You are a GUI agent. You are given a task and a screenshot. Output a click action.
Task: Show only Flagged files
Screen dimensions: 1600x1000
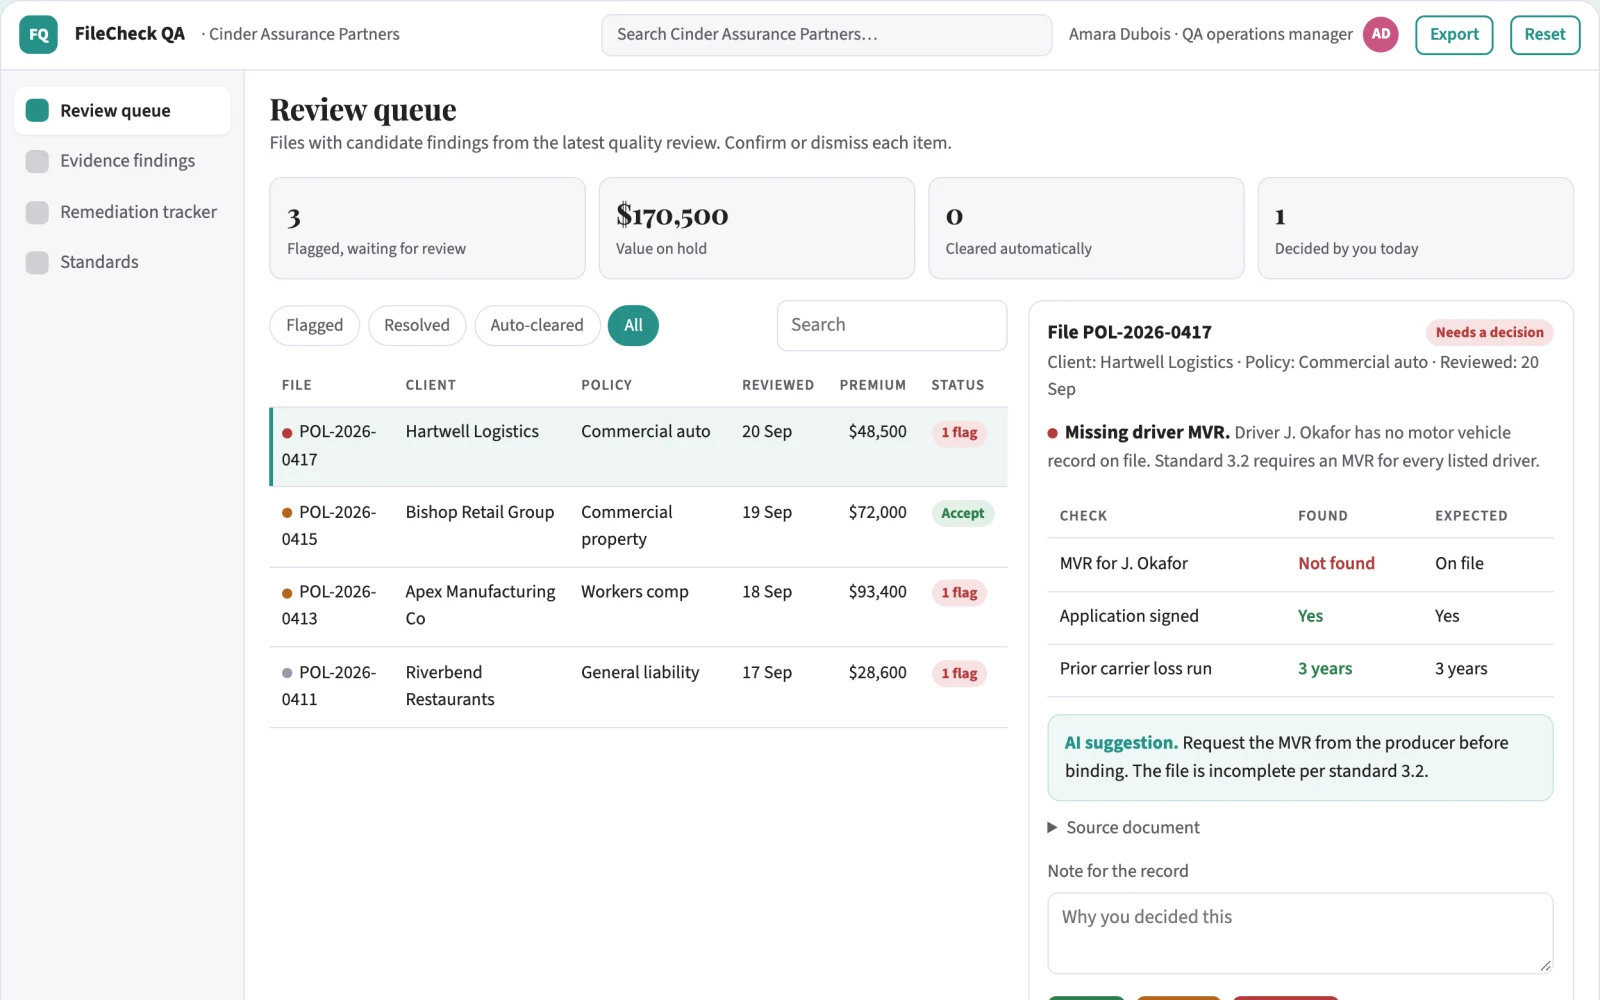pos(314,325)
